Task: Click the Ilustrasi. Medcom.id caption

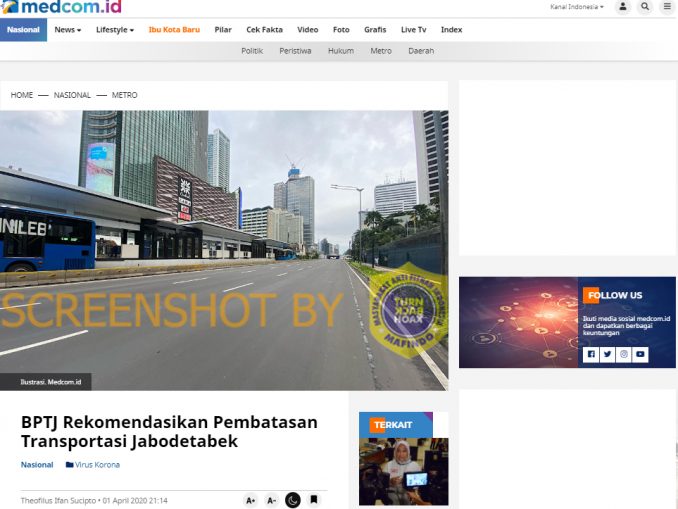Action: tap(51, 382)
